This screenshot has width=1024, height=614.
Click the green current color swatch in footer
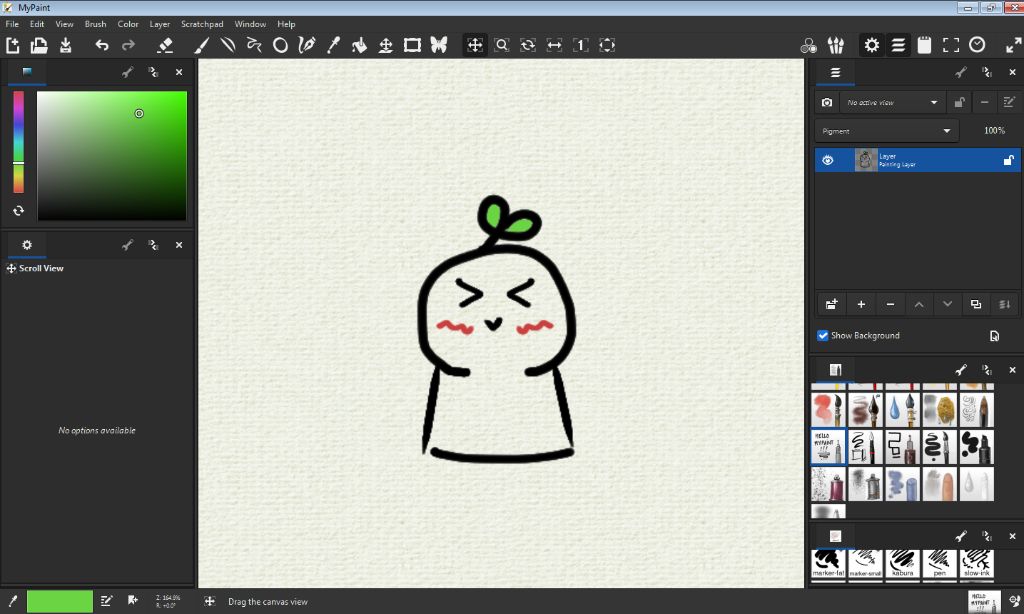(x=59, y=602)
